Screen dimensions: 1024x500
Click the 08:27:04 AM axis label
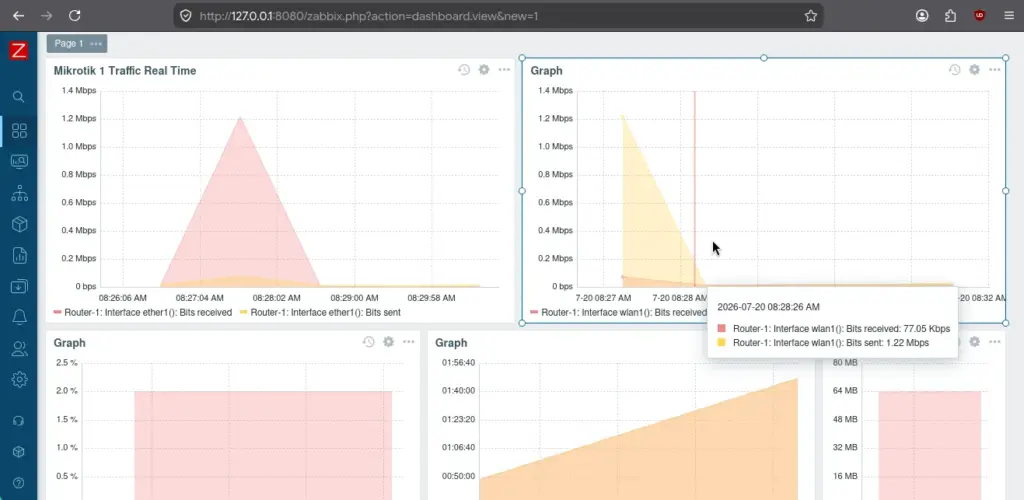(199, 298)
